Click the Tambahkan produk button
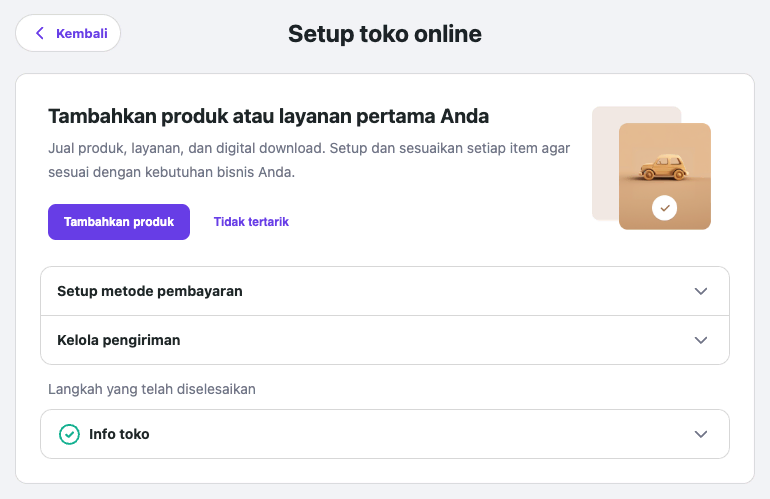 pyautogui.click(x=119, y=221)
